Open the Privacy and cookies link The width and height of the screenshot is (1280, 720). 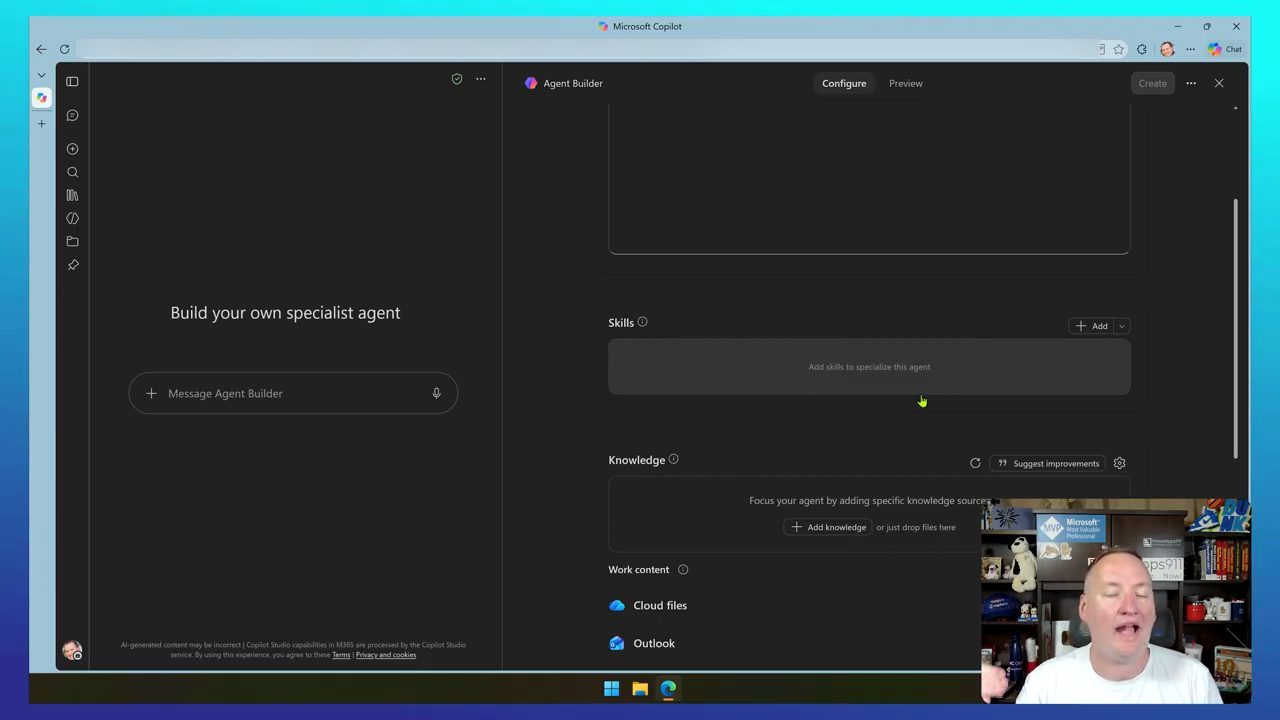point(386,655)
